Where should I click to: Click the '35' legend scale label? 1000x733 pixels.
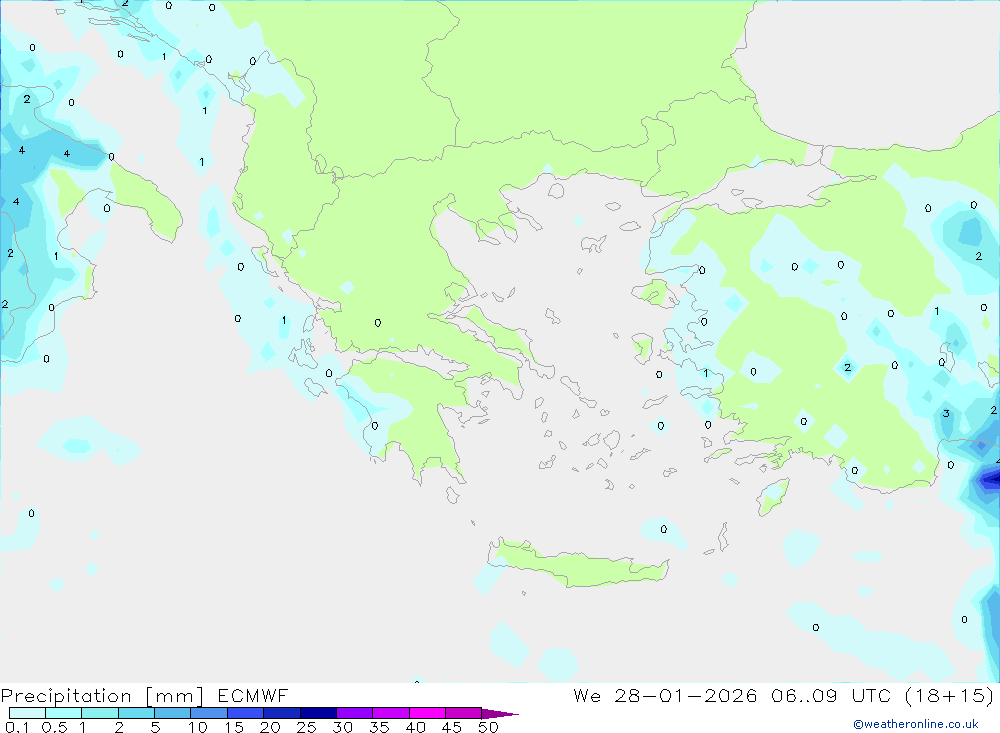click(379, 727)
